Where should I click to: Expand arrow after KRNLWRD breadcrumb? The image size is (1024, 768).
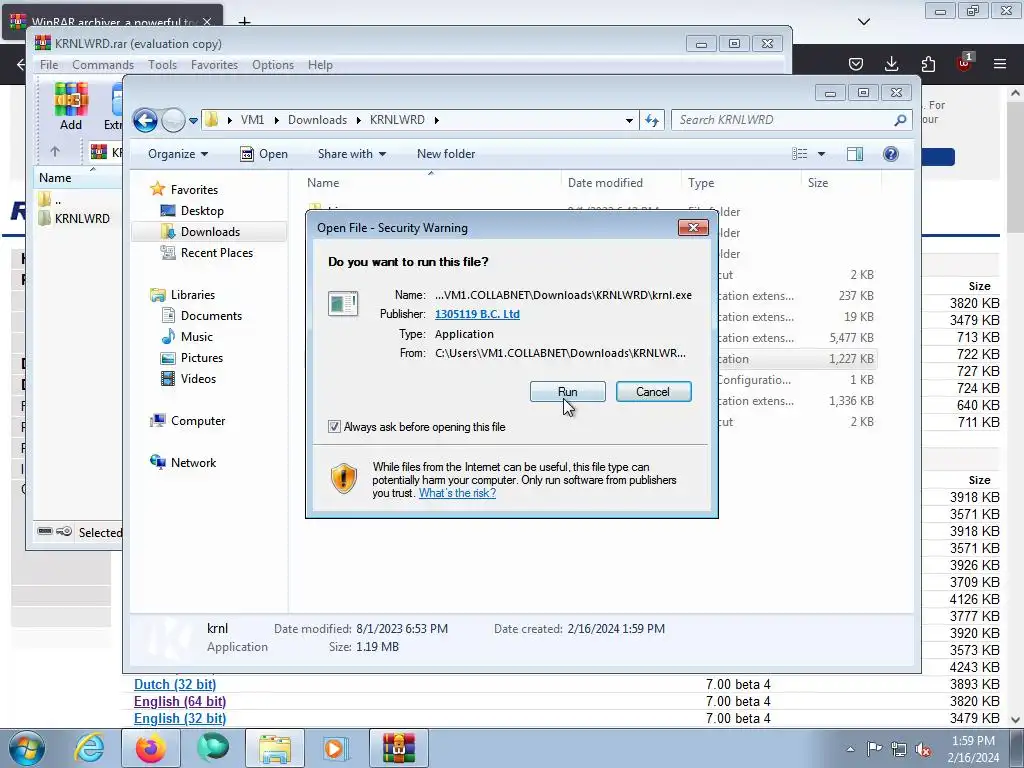tap(436, 120)
